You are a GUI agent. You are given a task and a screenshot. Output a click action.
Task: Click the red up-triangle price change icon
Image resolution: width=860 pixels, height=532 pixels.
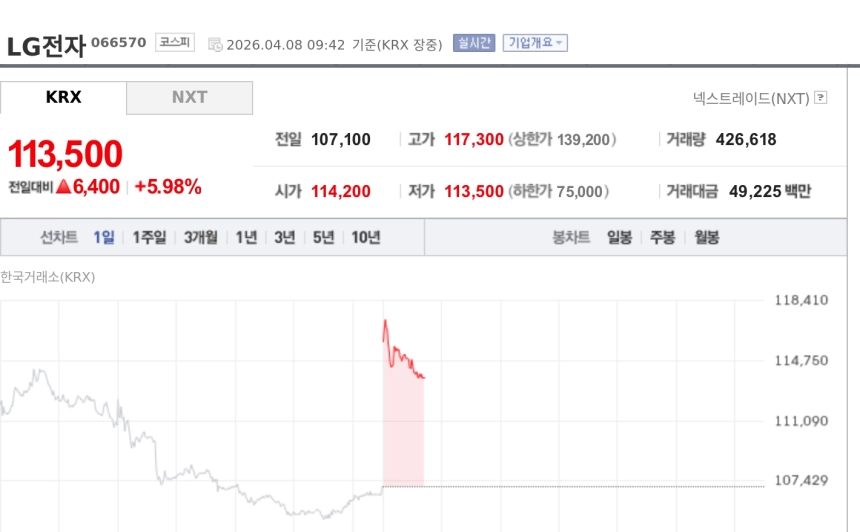pyautogui.click(x=63, y=186)
